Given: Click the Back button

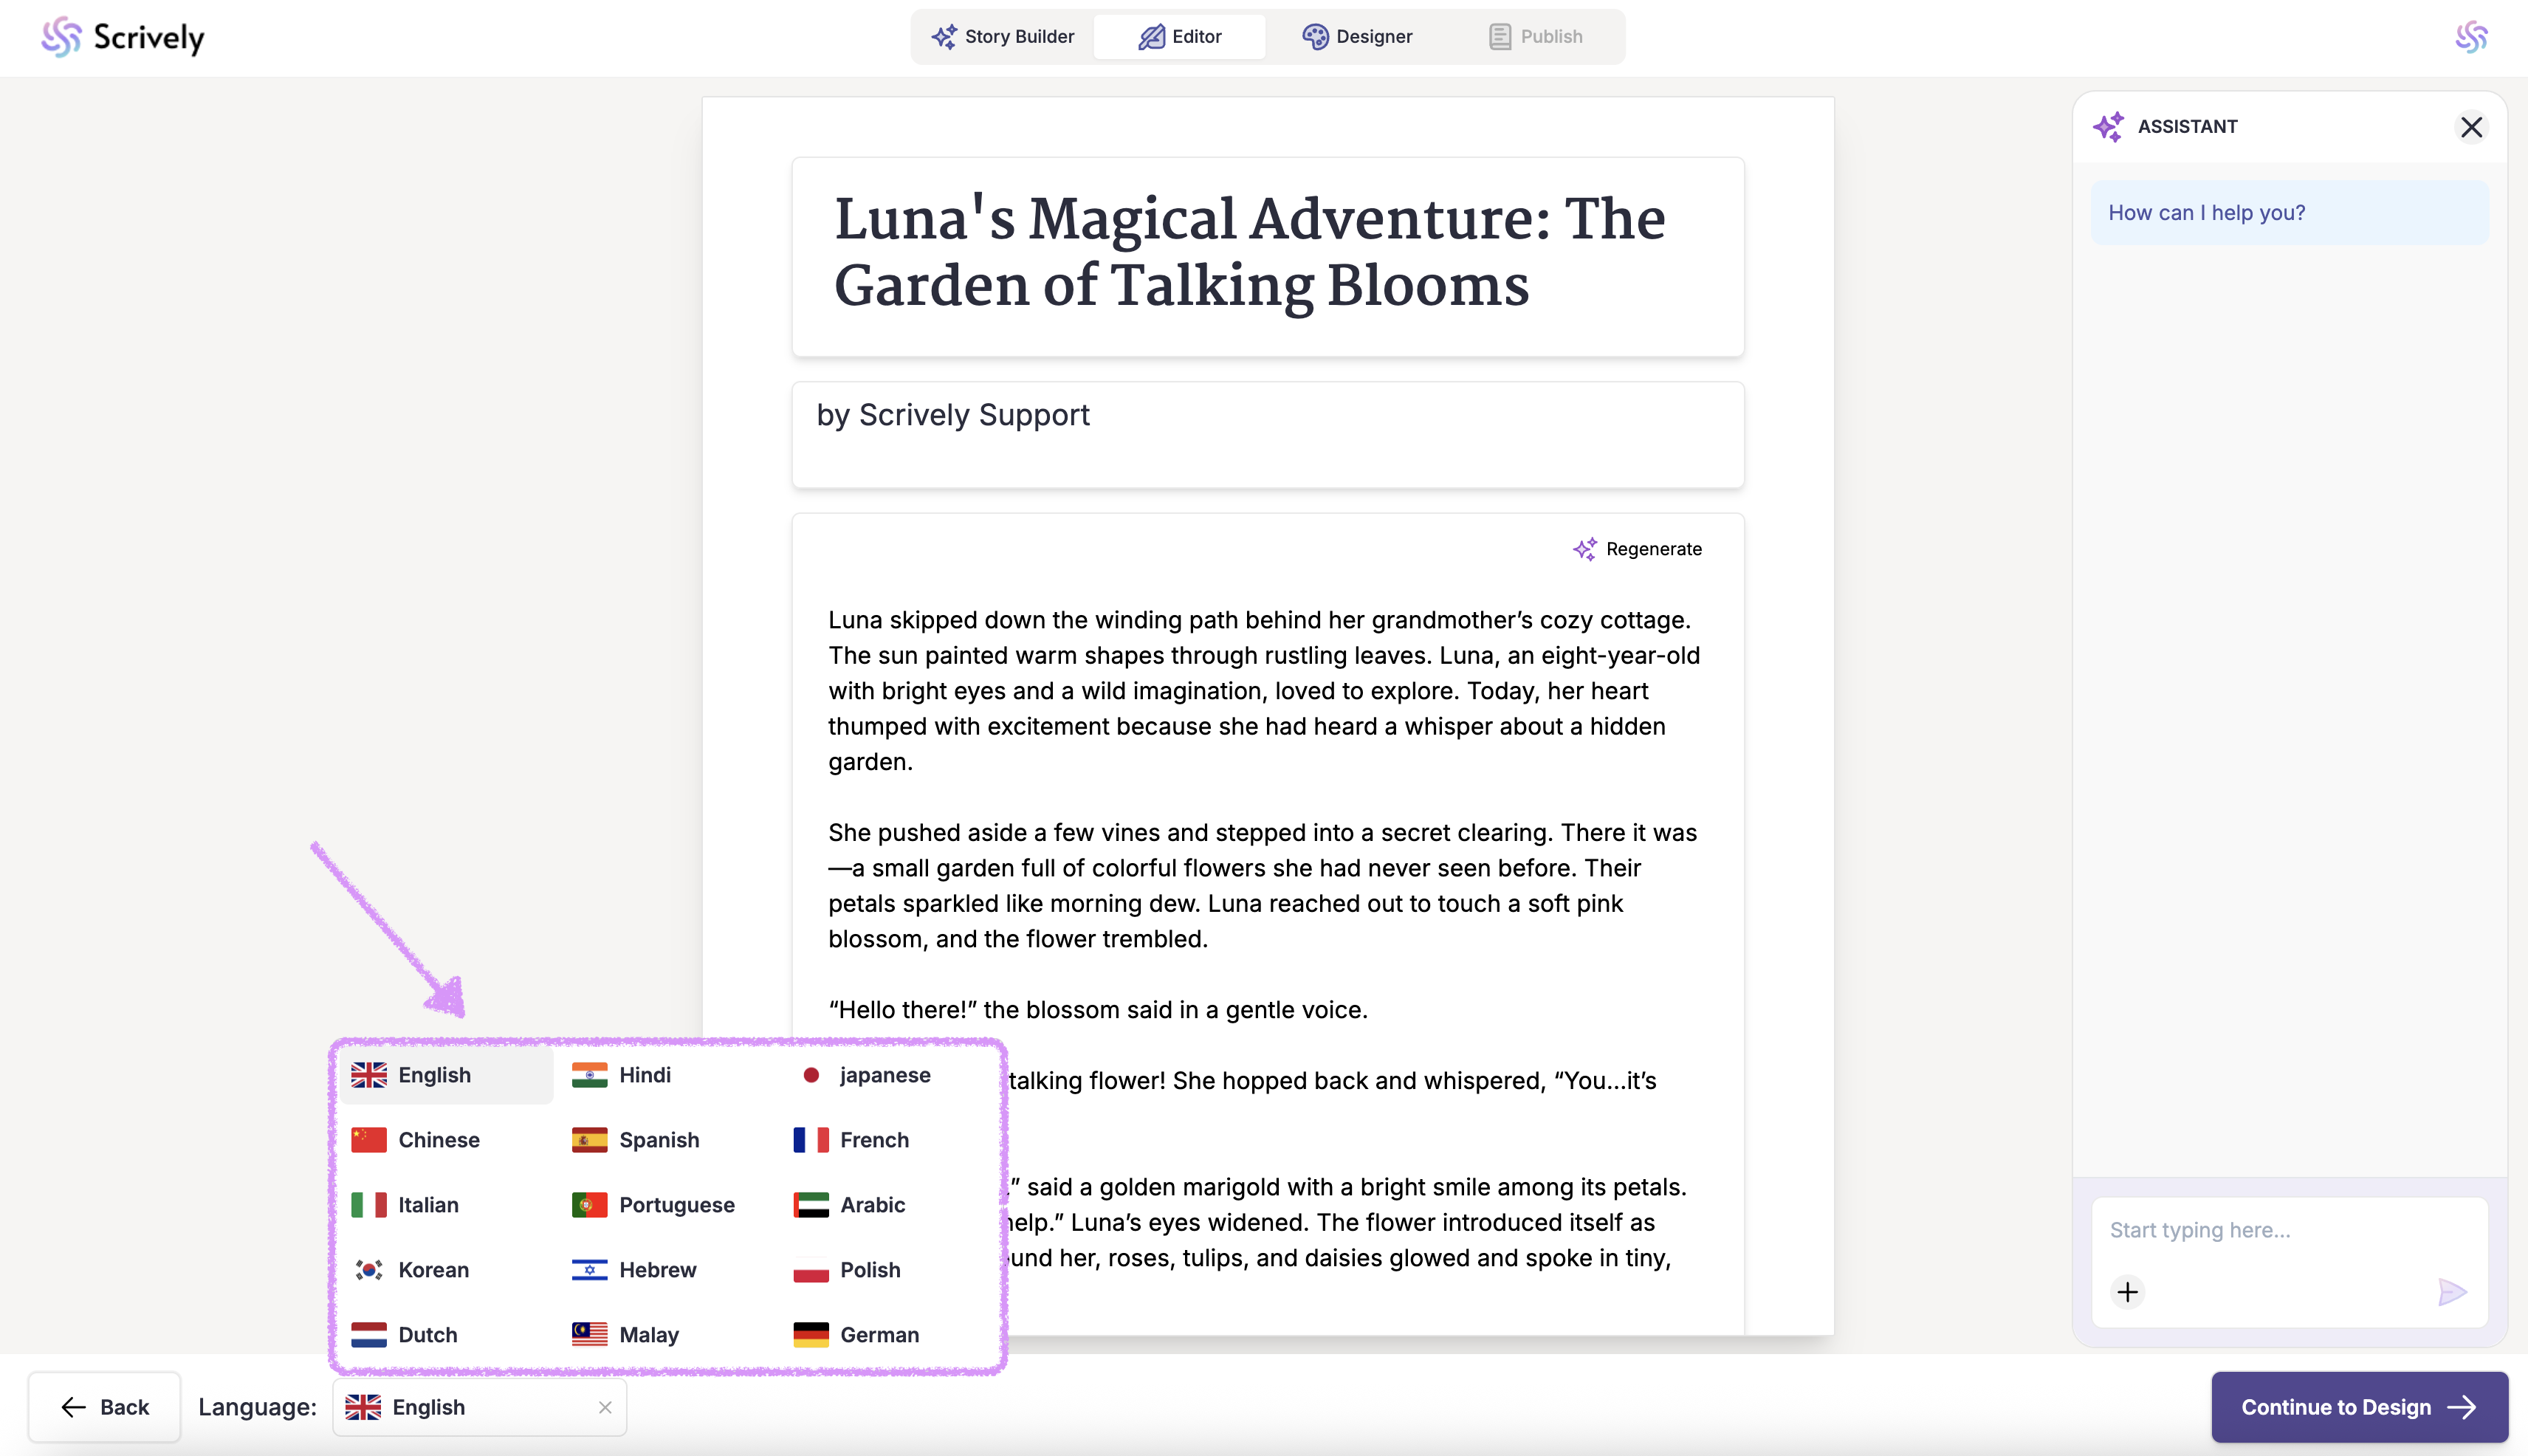Looking at the screenshot, I should (105, 1407).
